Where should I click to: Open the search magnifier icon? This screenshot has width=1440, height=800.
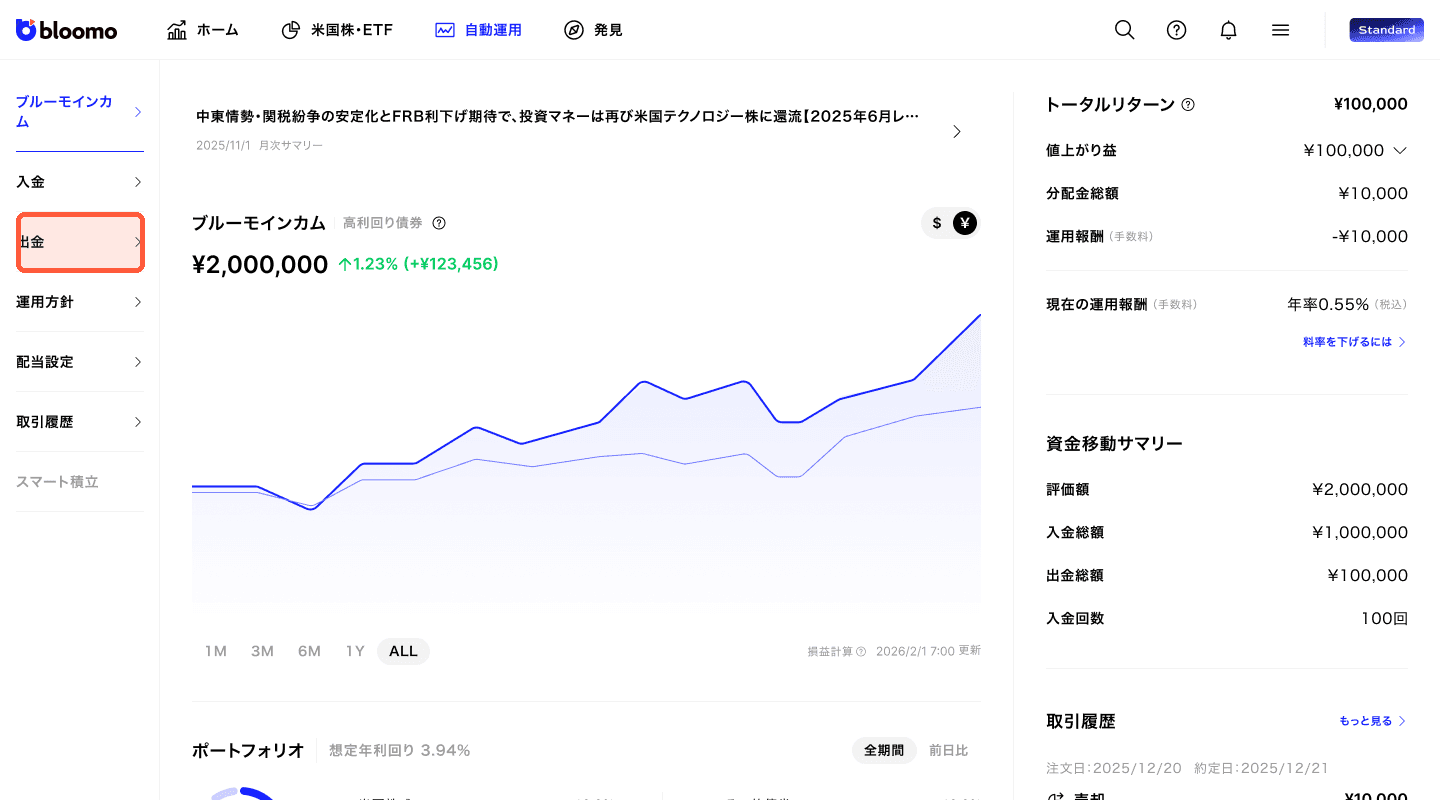tap(1125, 30)
